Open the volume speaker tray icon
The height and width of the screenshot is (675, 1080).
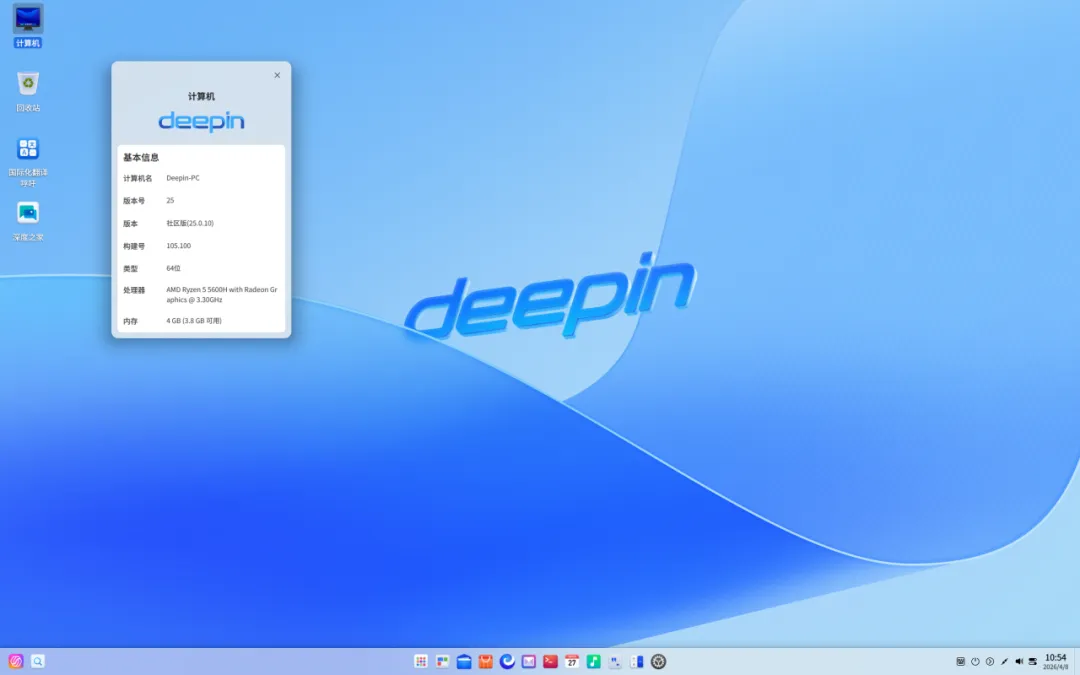pos(1019,661)
